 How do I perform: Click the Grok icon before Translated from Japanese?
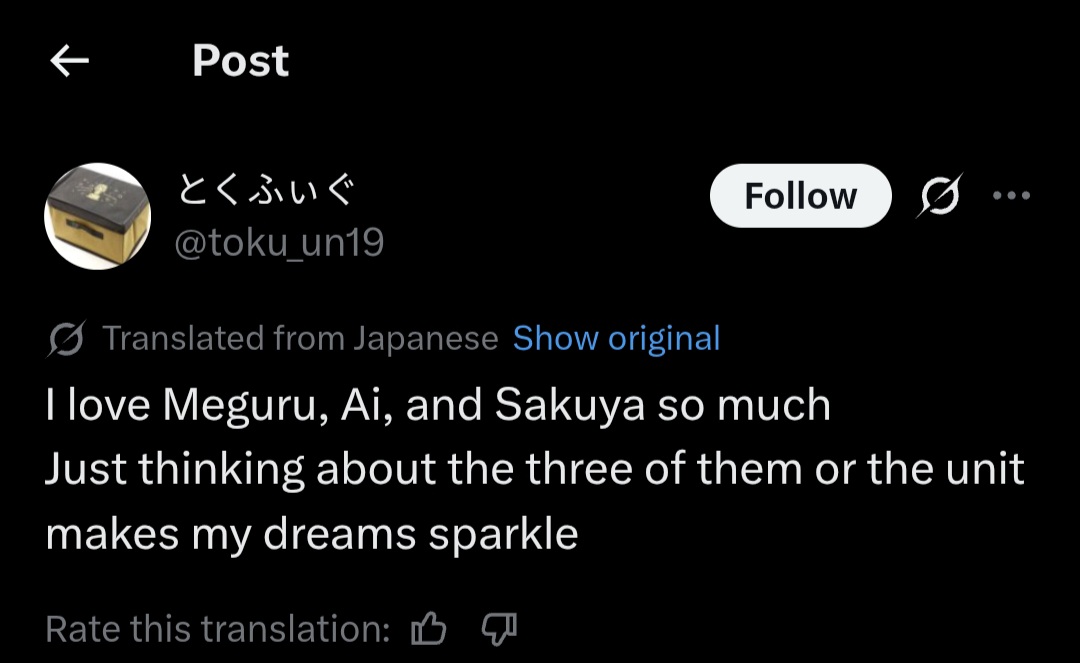[x=67, y=339]
